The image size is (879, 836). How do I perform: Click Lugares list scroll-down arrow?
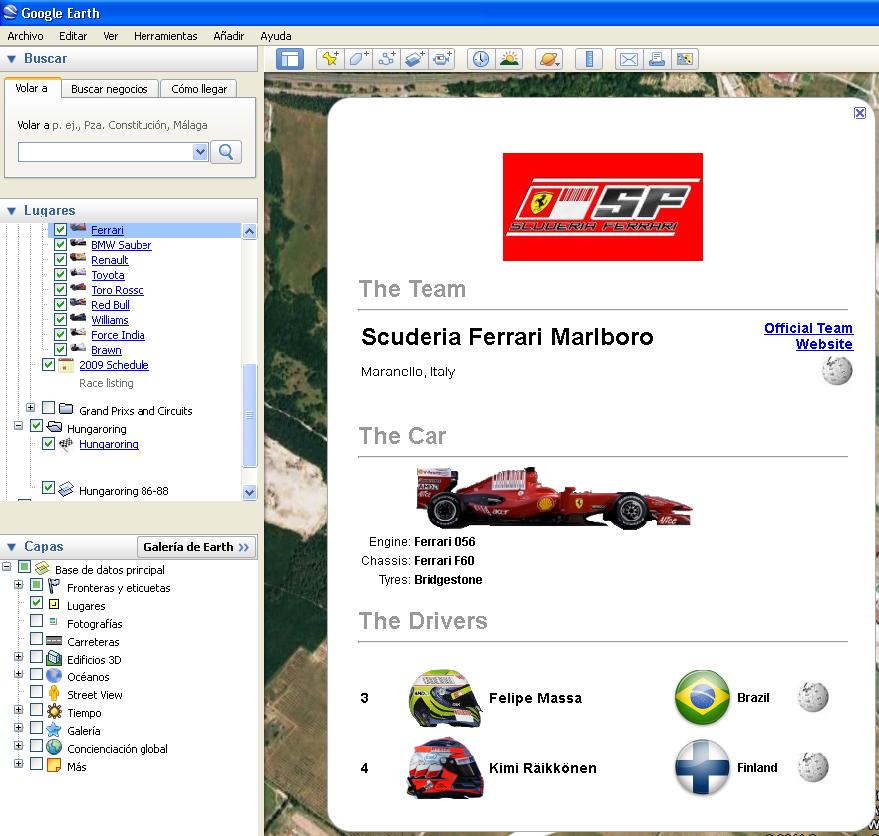point(249,492)
